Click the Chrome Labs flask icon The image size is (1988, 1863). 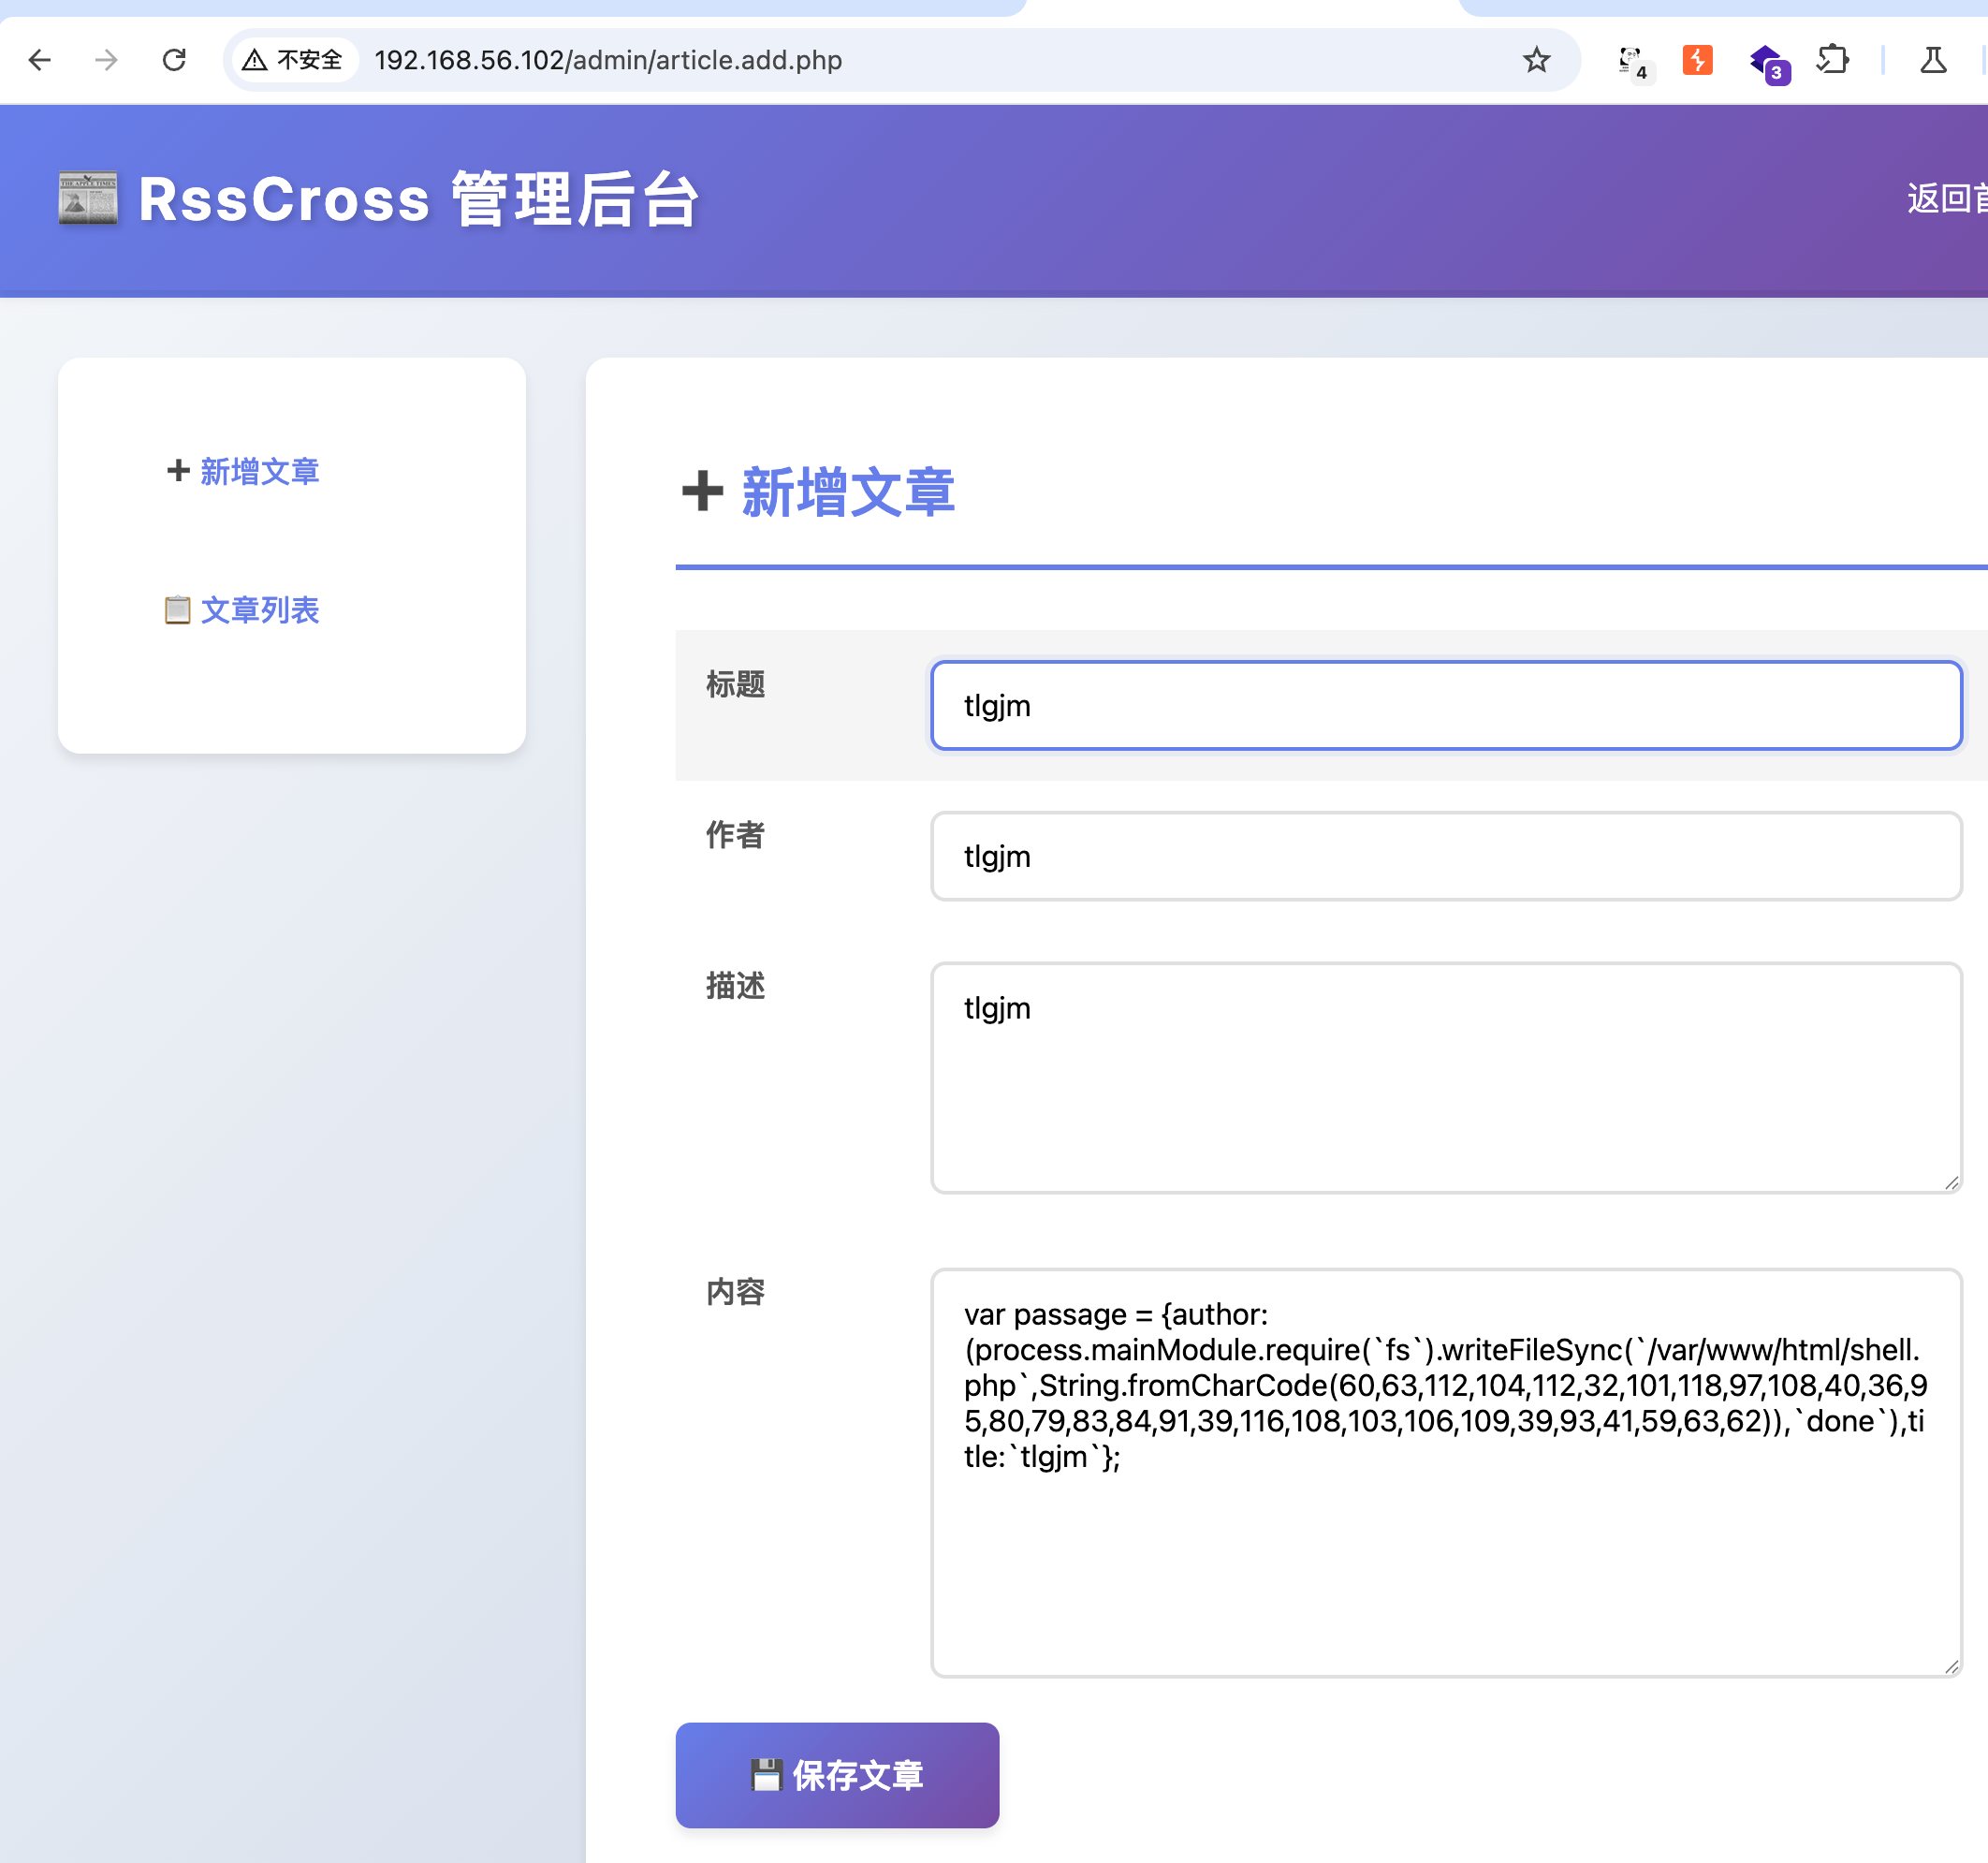(x=1933, y=60)
